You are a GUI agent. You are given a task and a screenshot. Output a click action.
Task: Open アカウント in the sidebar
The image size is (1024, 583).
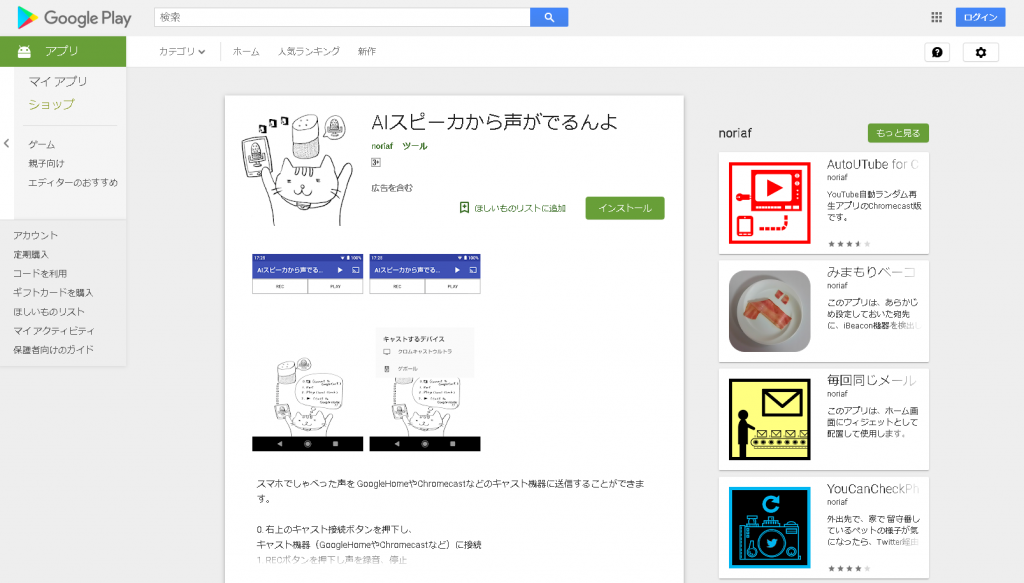(35, 236)
